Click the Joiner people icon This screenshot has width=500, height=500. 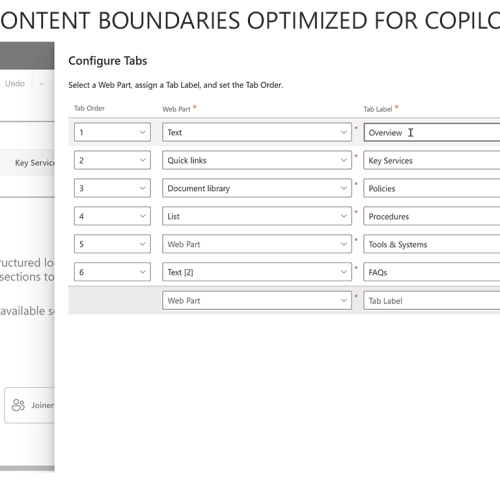[18, 405]
